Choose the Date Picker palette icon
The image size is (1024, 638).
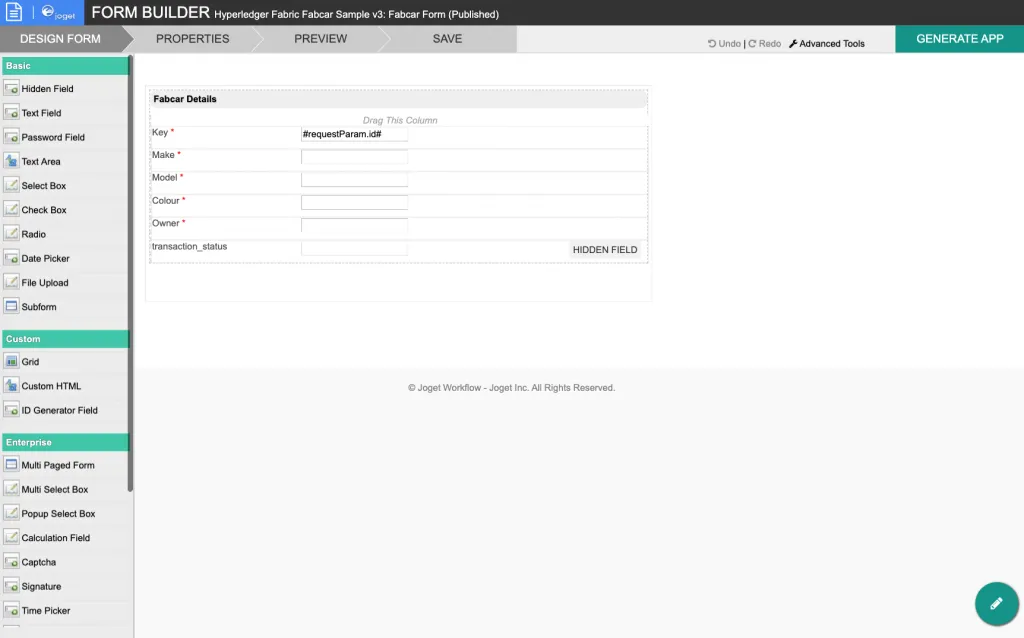(x=11, y=258)
